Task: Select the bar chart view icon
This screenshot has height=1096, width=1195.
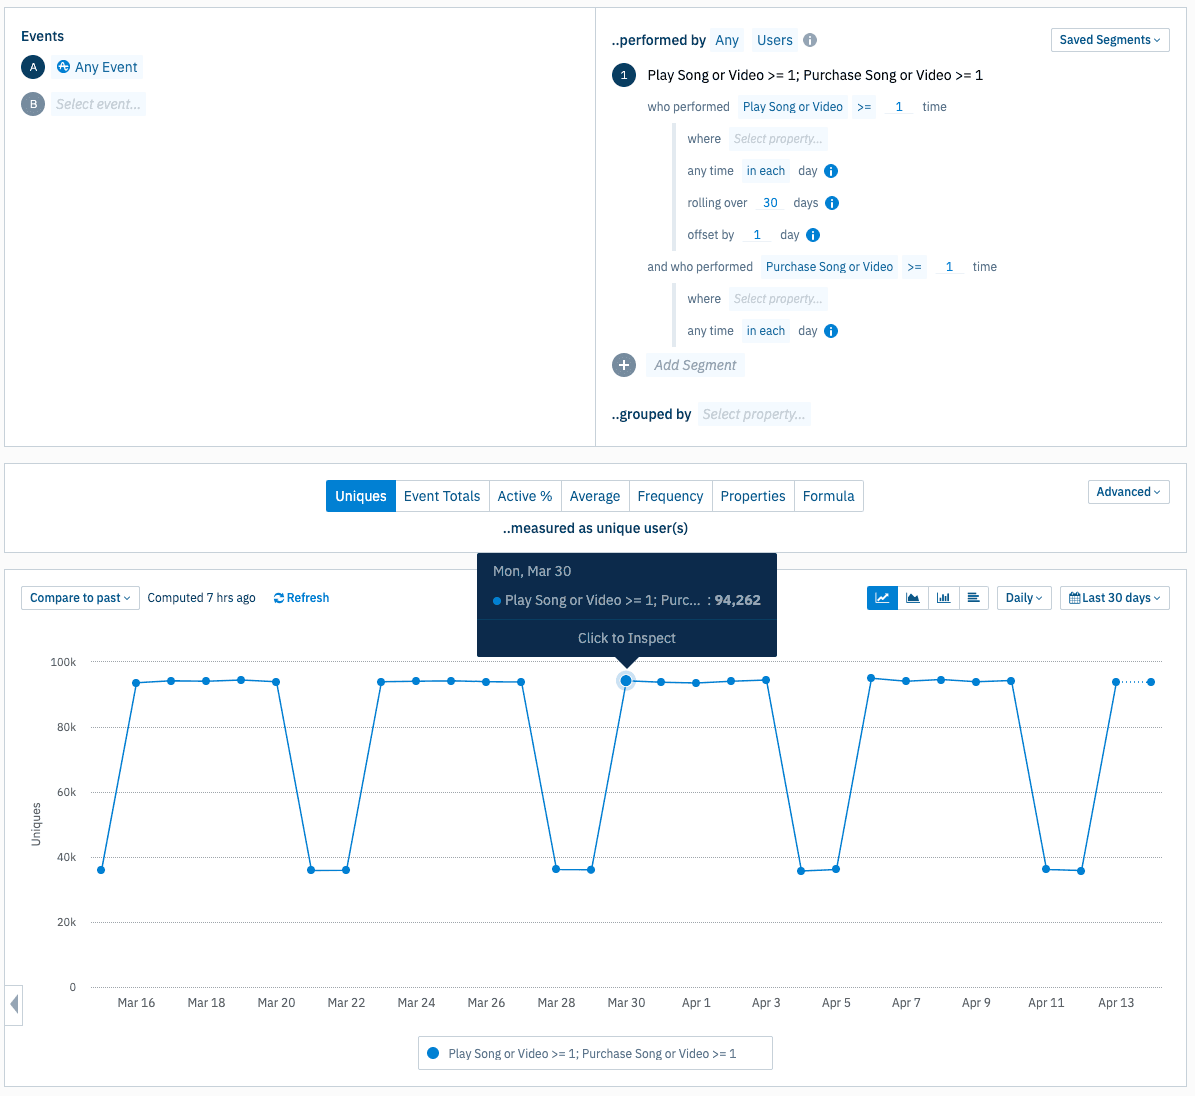Action: pos(943,598)
